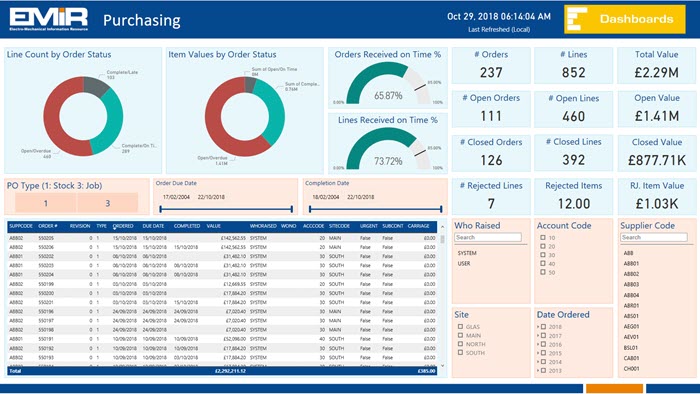The width and height of the screenshot is (700, 394).
Task: Sort table by ORDER # column header
Action: coord(48,226)
